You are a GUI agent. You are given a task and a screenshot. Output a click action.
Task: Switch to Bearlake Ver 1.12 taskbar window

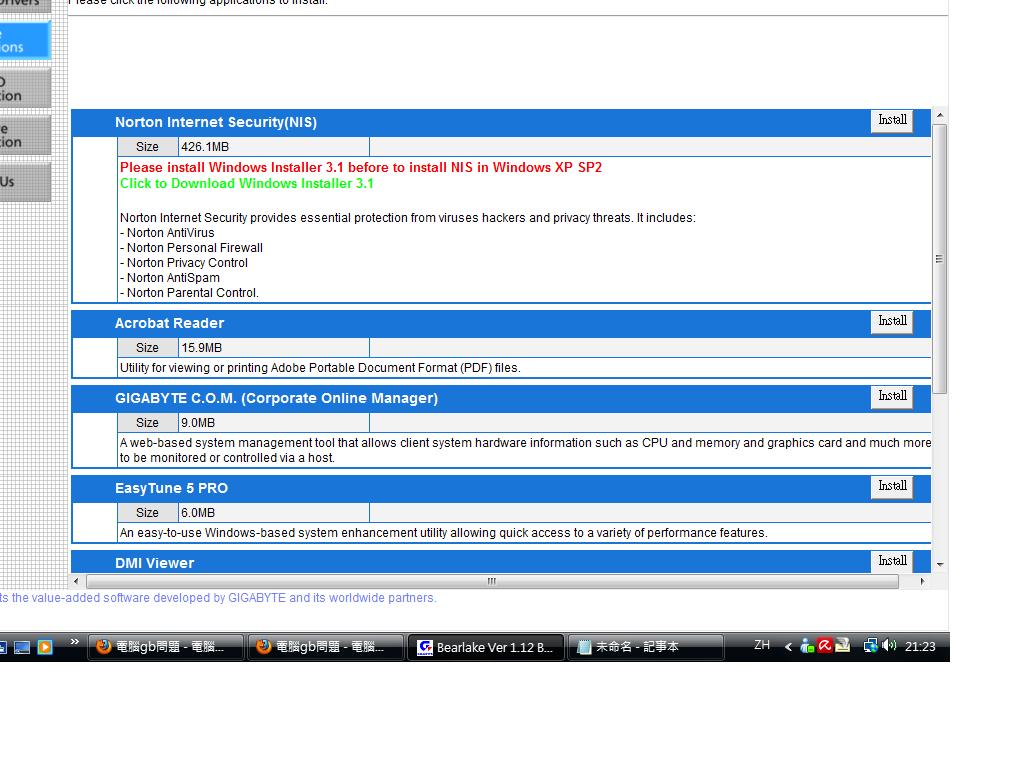(485, 647)
